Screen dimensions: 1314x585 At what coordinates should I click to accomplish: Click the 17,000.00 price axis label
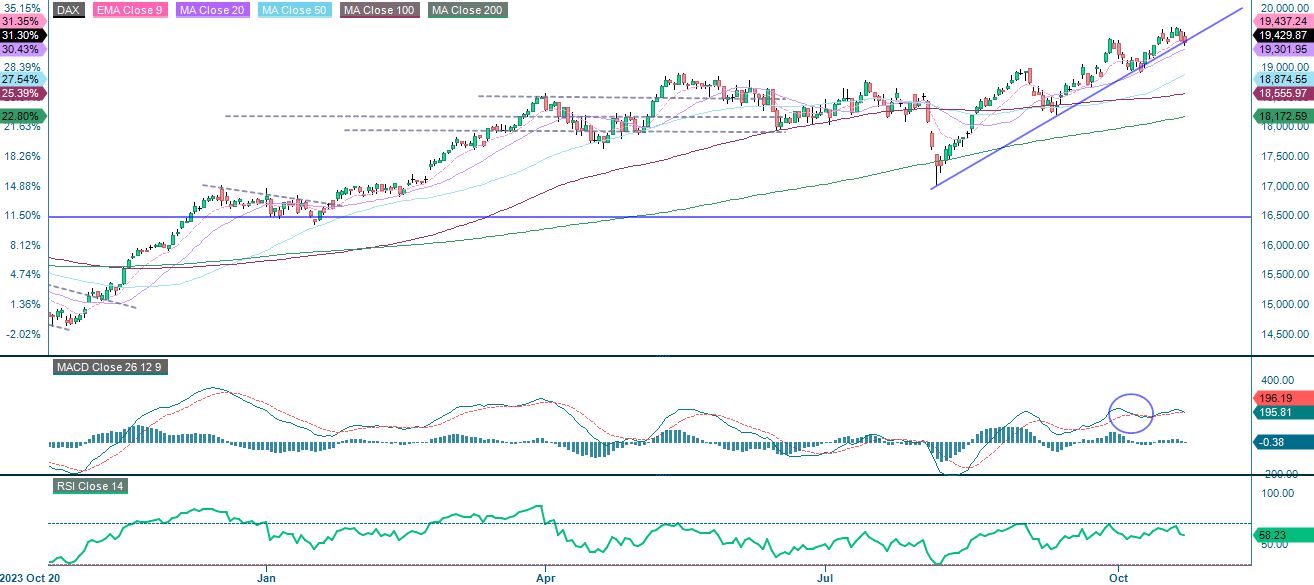coord(1284,186)
